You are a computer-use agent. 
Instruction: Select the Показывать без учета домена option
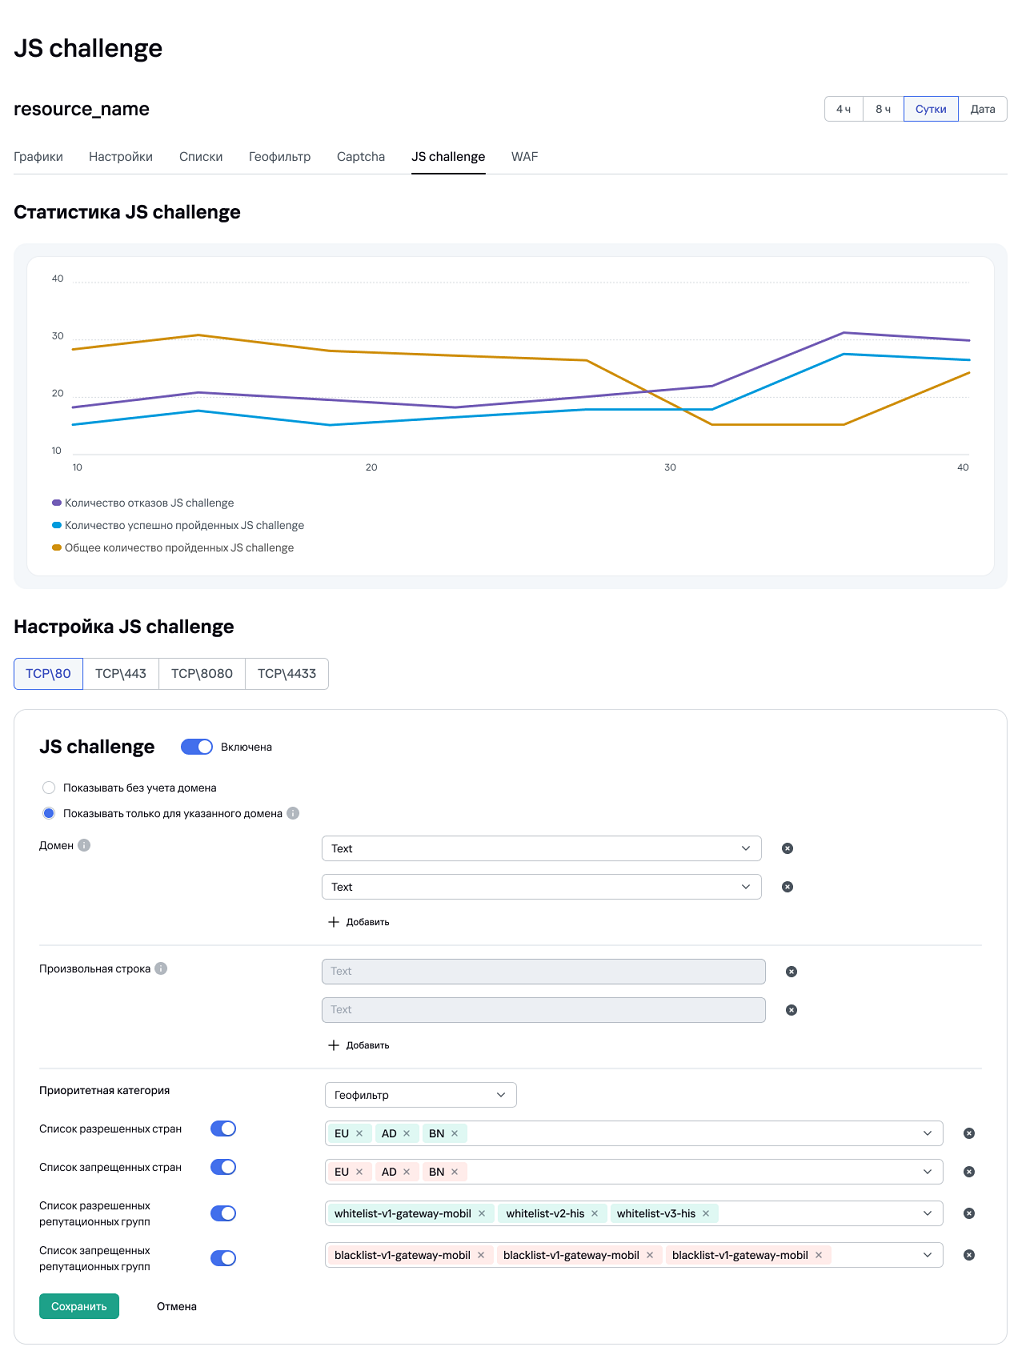click(48, 787)
